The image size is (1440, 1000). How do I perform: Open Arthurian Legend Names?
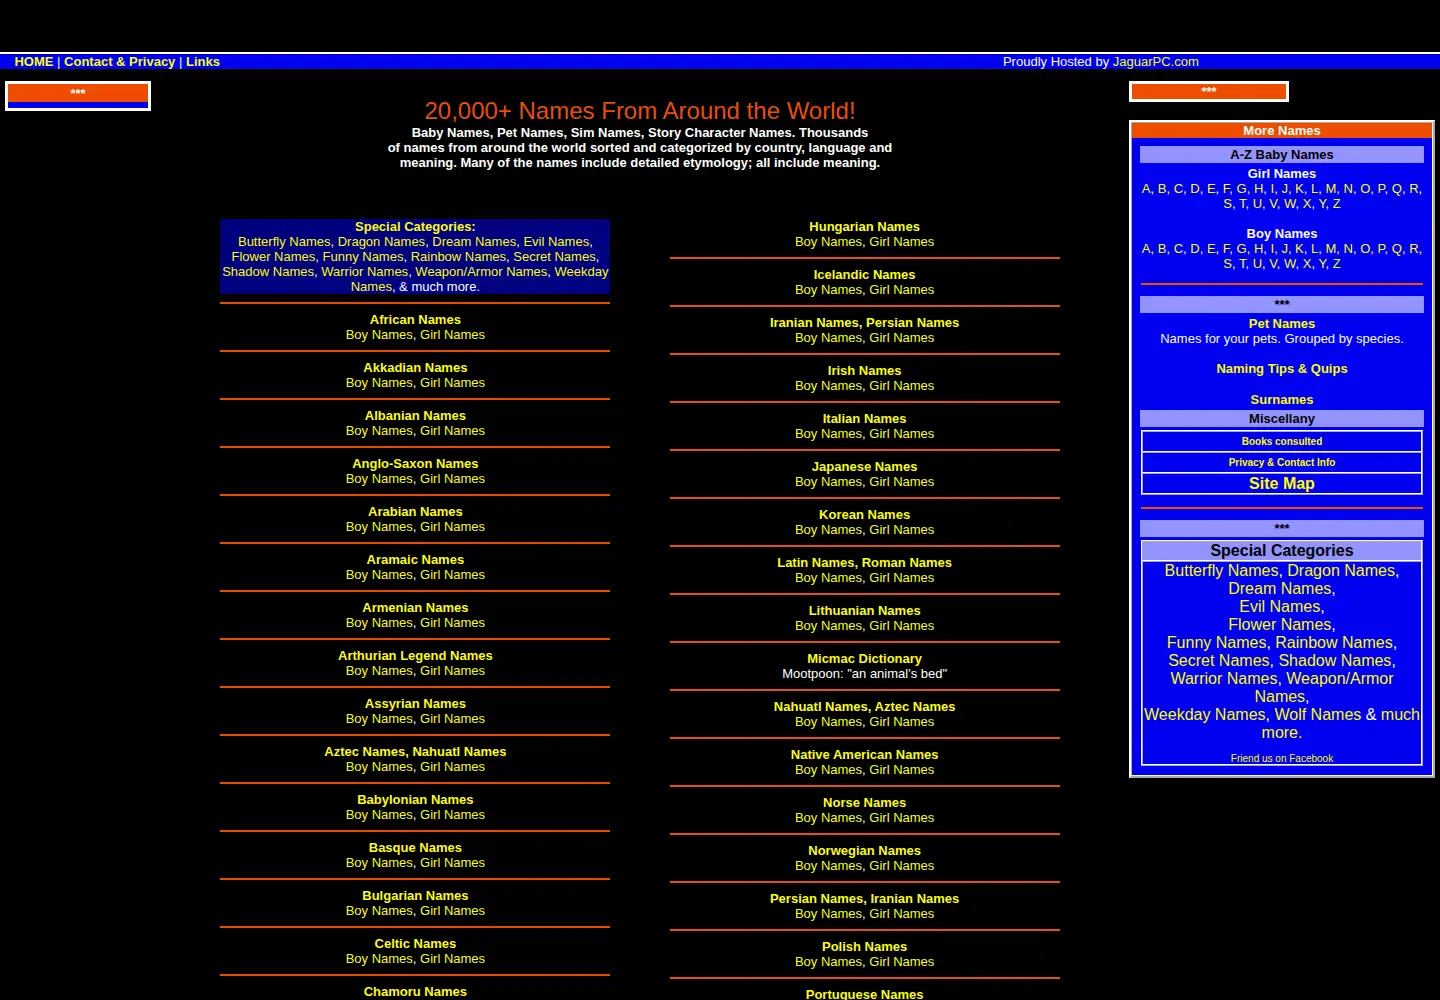(415, 656)
